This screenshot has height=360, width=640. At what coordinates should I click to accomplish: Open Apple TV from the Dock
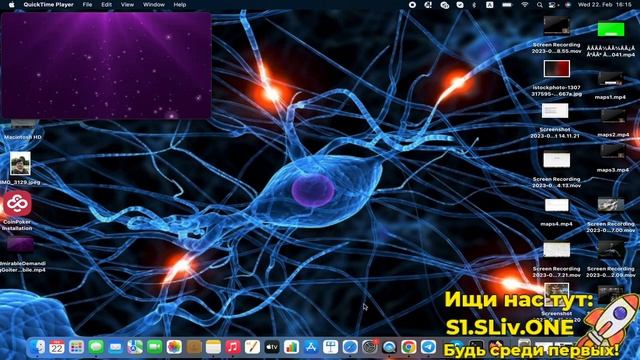pyautogui.click(x=272, y=347)
